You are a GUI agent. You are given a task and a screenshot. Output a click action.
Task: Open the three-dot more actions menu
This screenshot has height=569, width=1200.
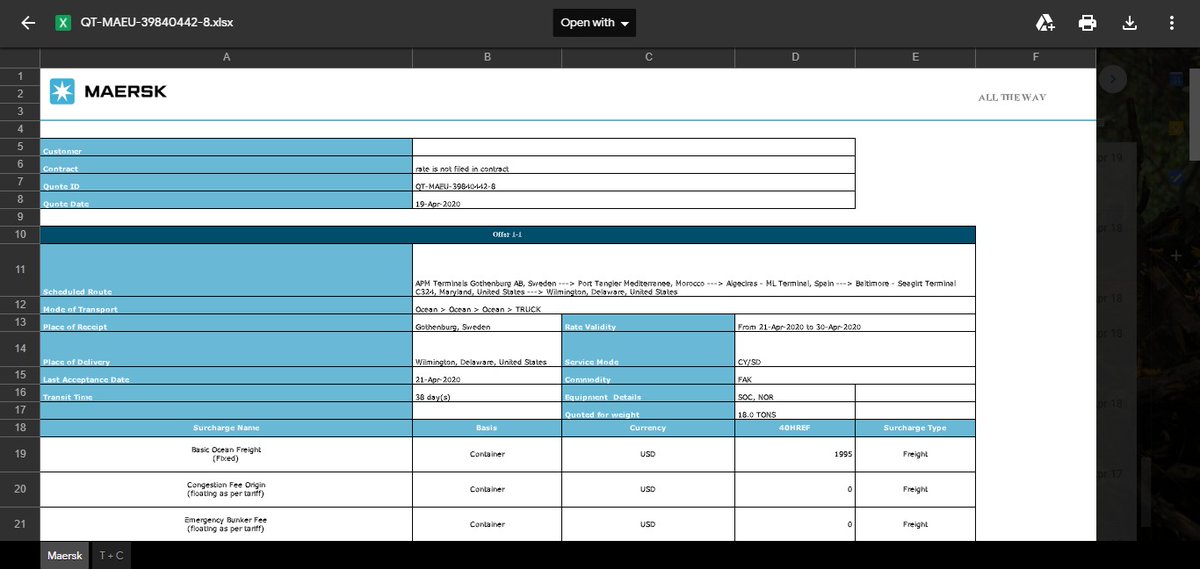pos(1172,22)
